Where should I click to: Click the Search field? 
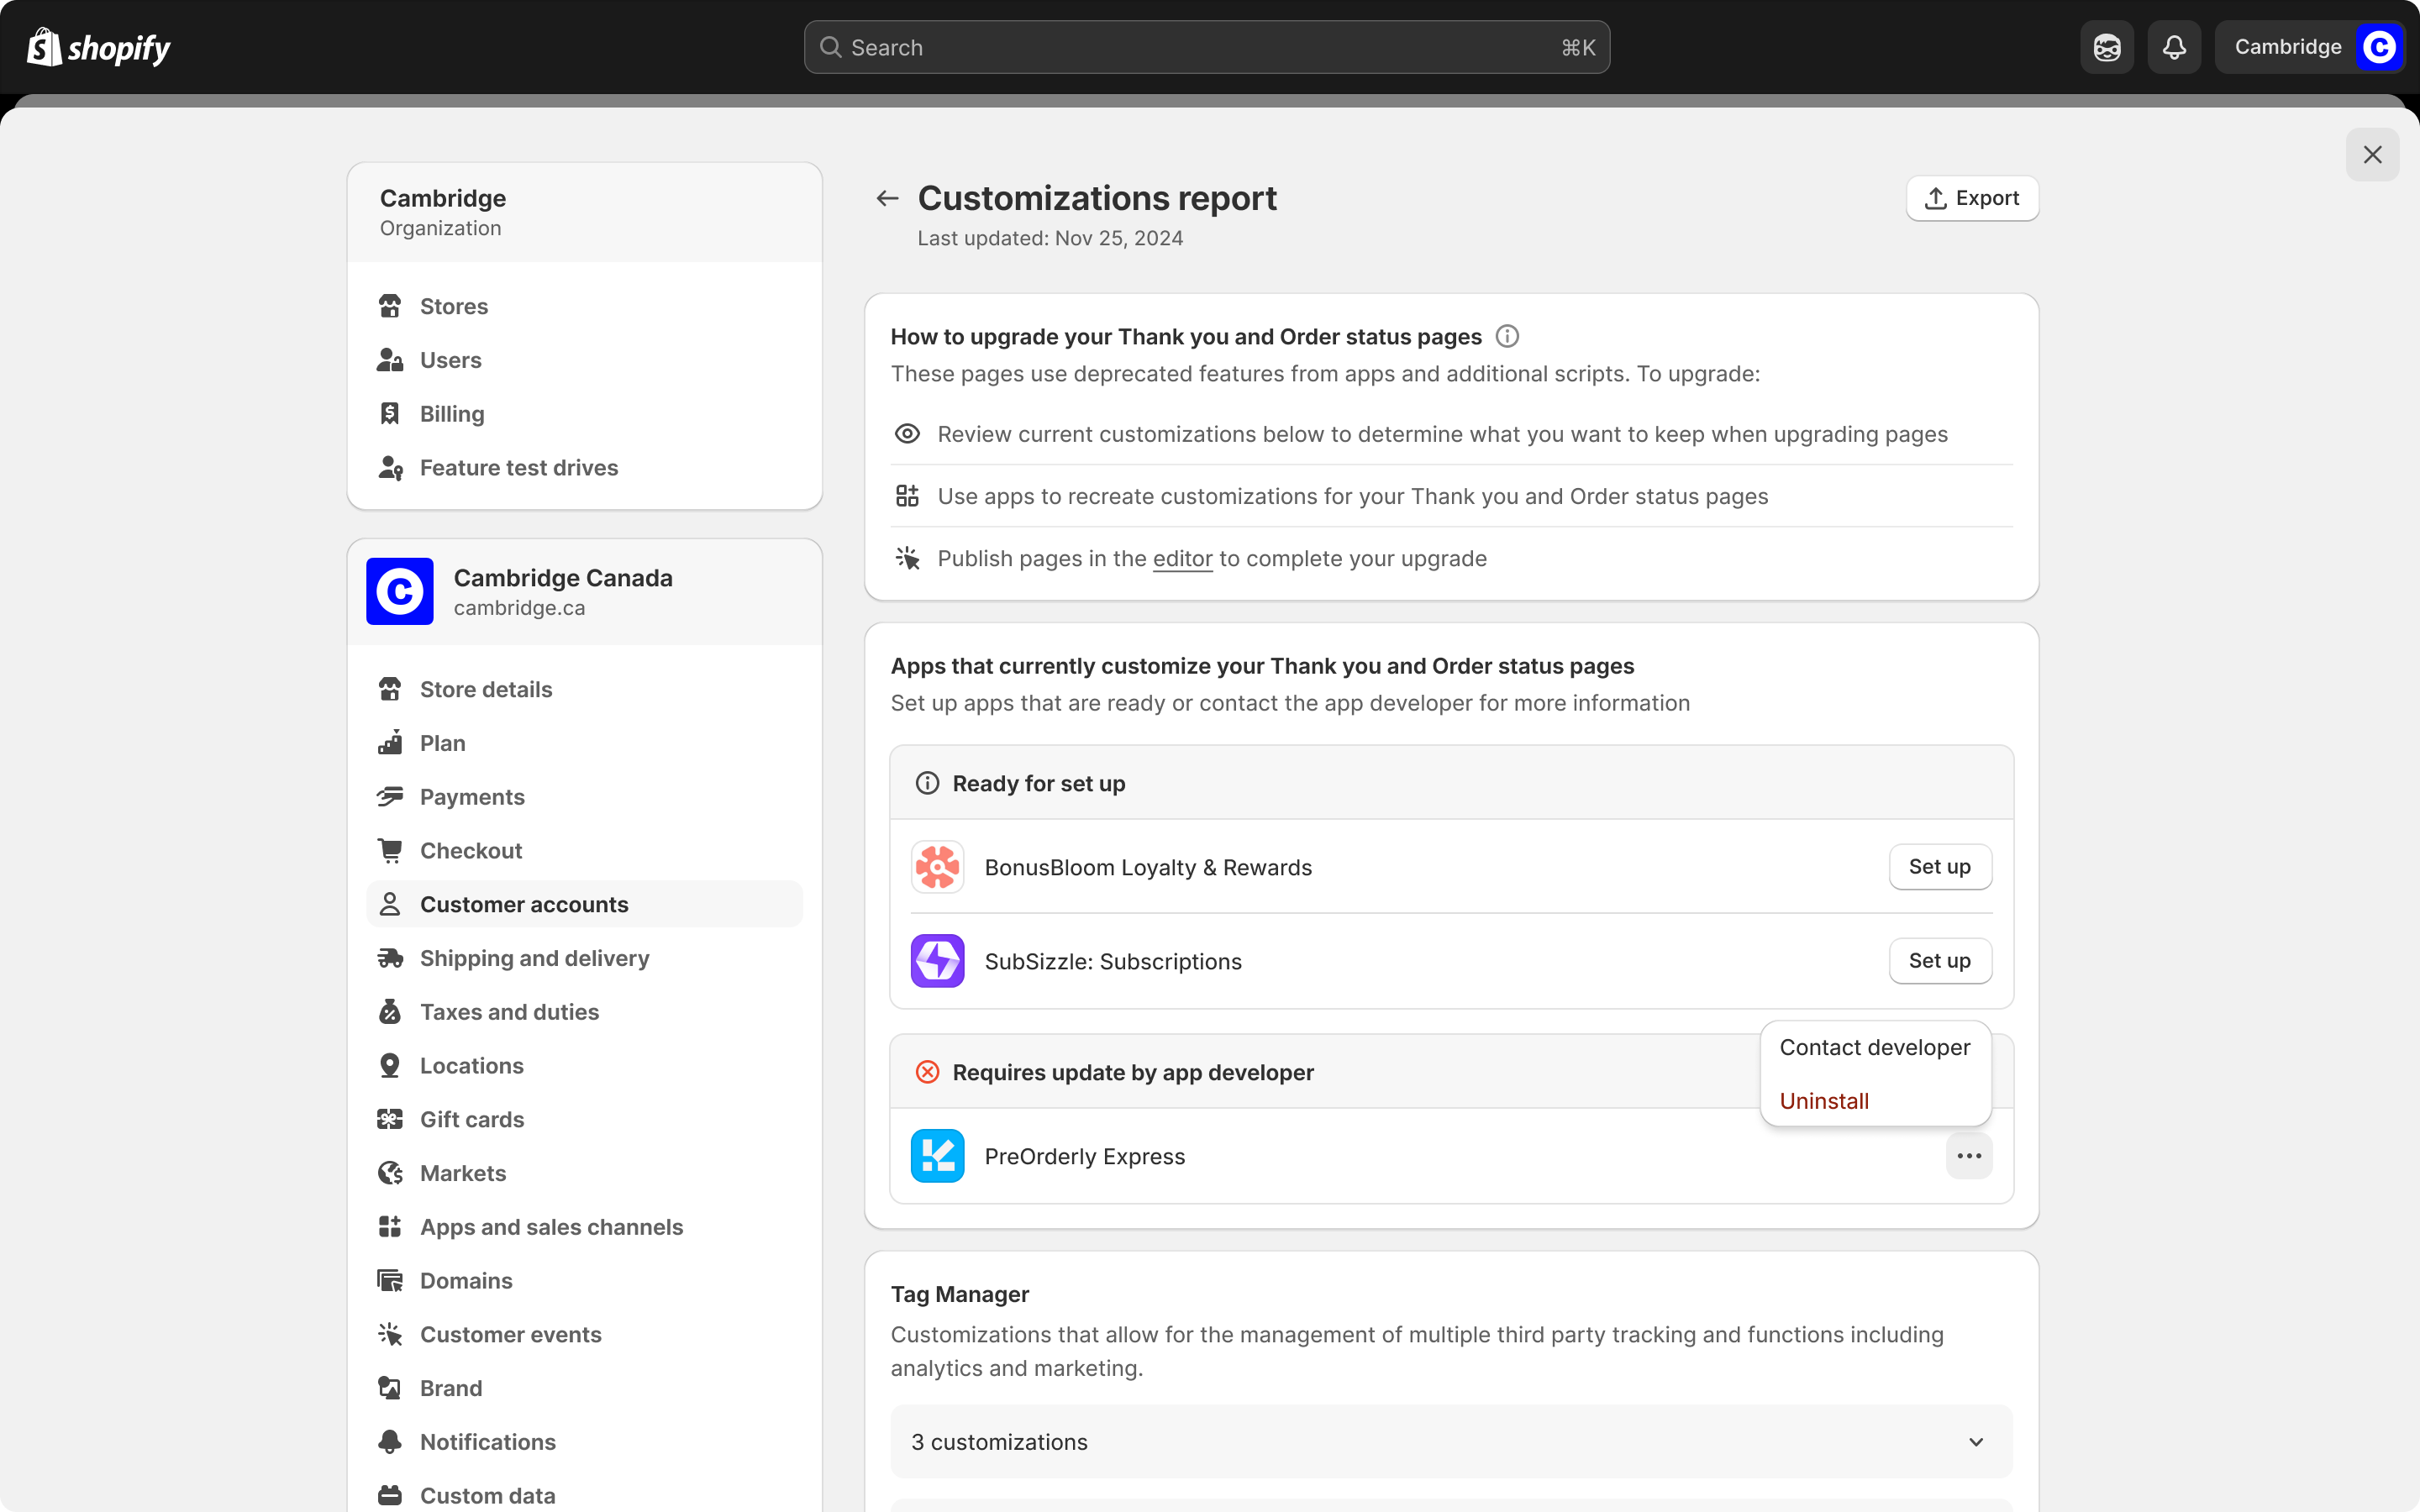pos(1206,47)
